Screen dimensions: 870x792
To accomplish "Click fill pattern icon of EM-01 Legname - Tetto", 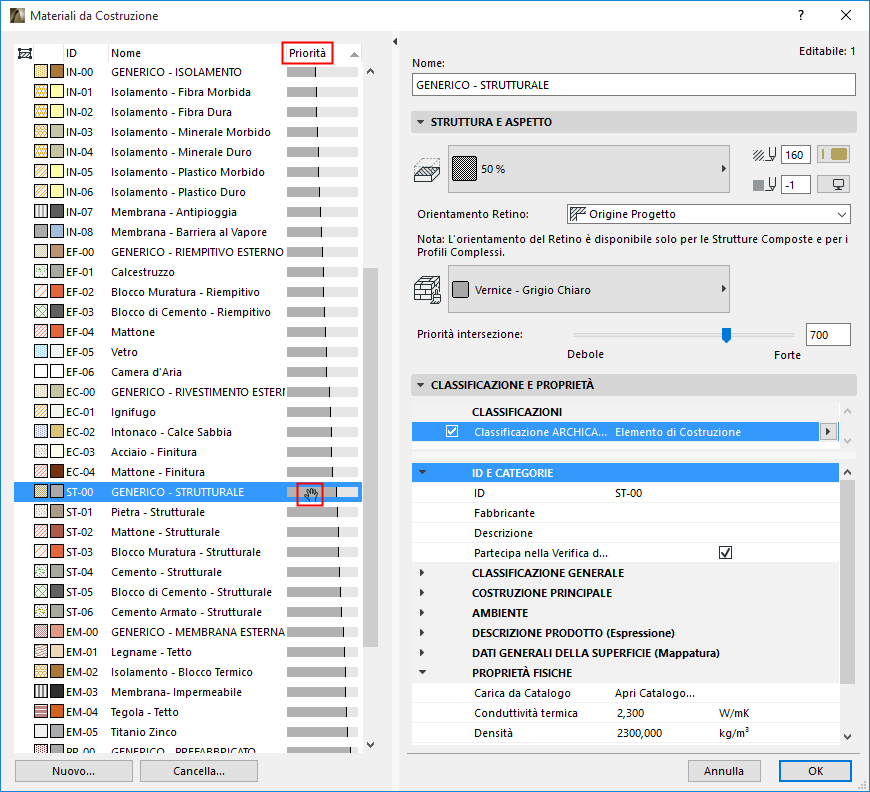I will [x=41, y=652].
